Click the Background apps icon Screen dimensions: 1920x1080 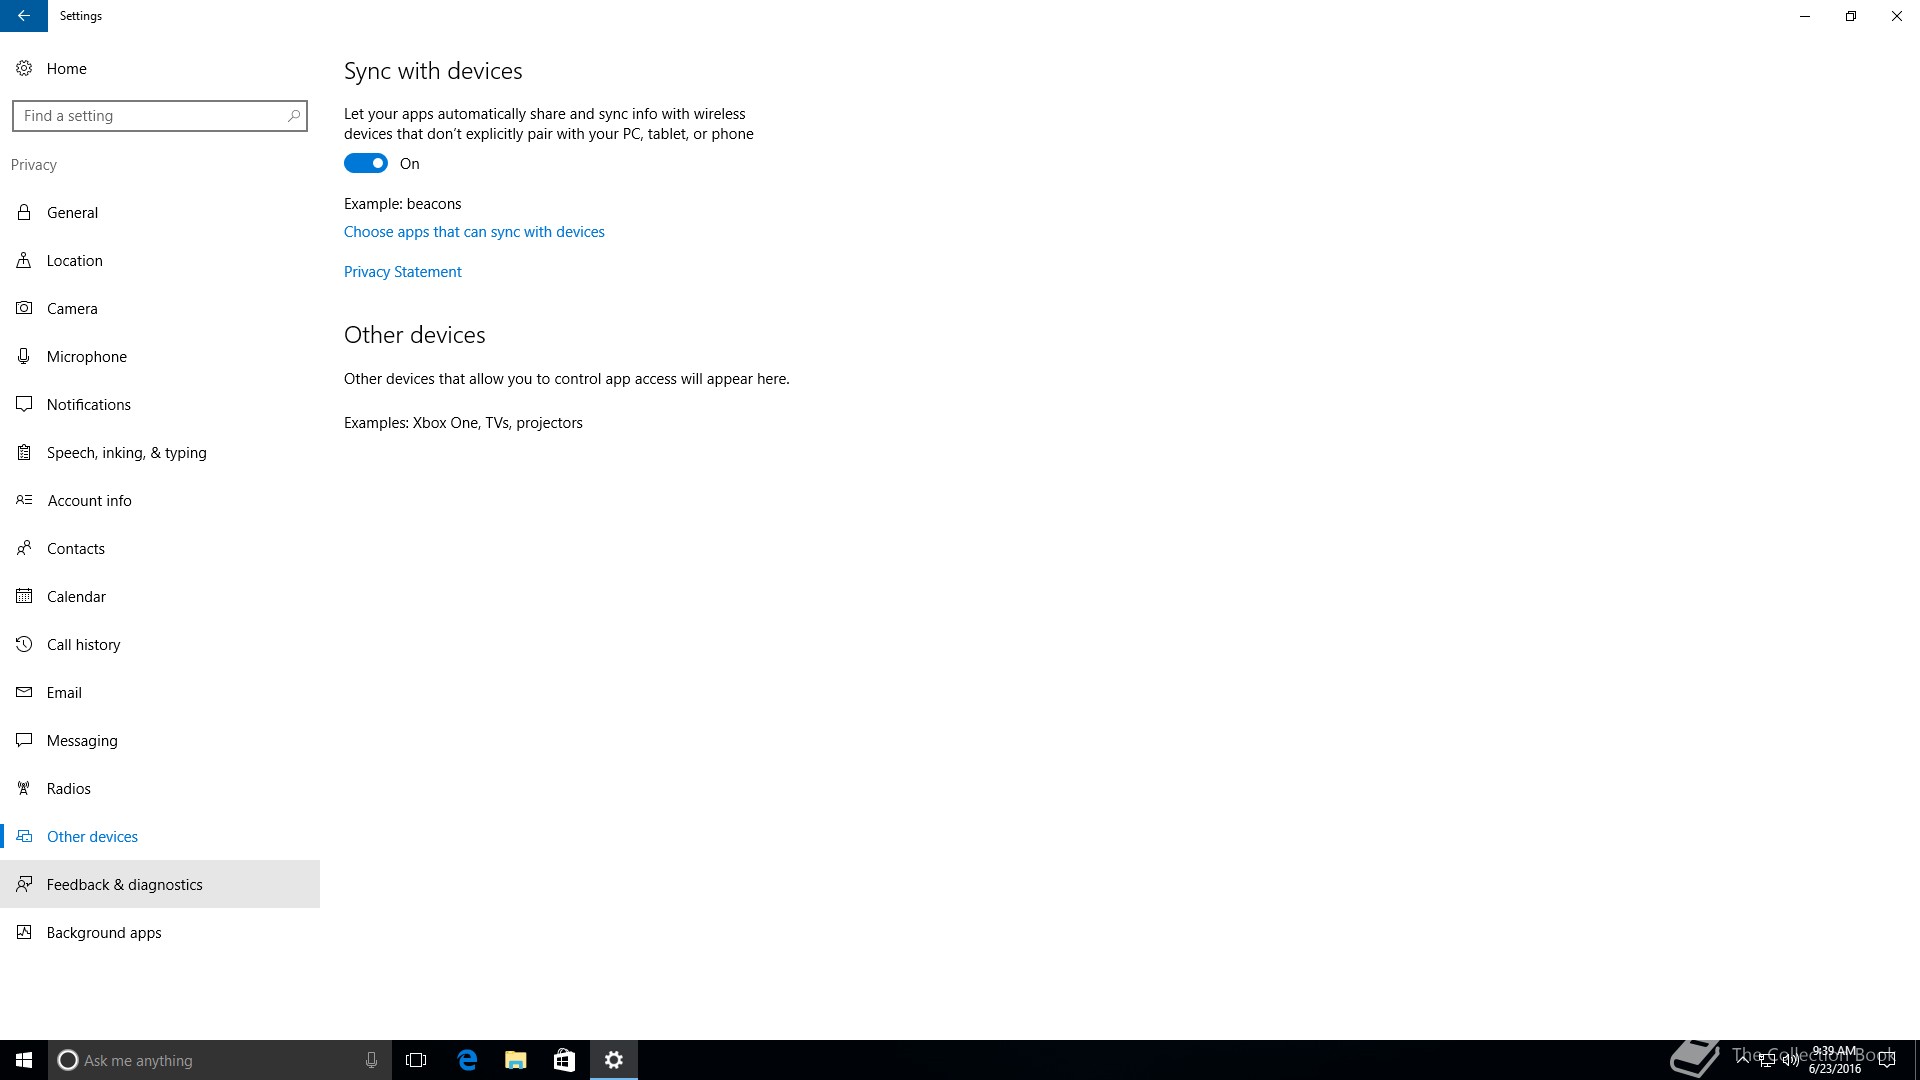(x=24, y=932)
